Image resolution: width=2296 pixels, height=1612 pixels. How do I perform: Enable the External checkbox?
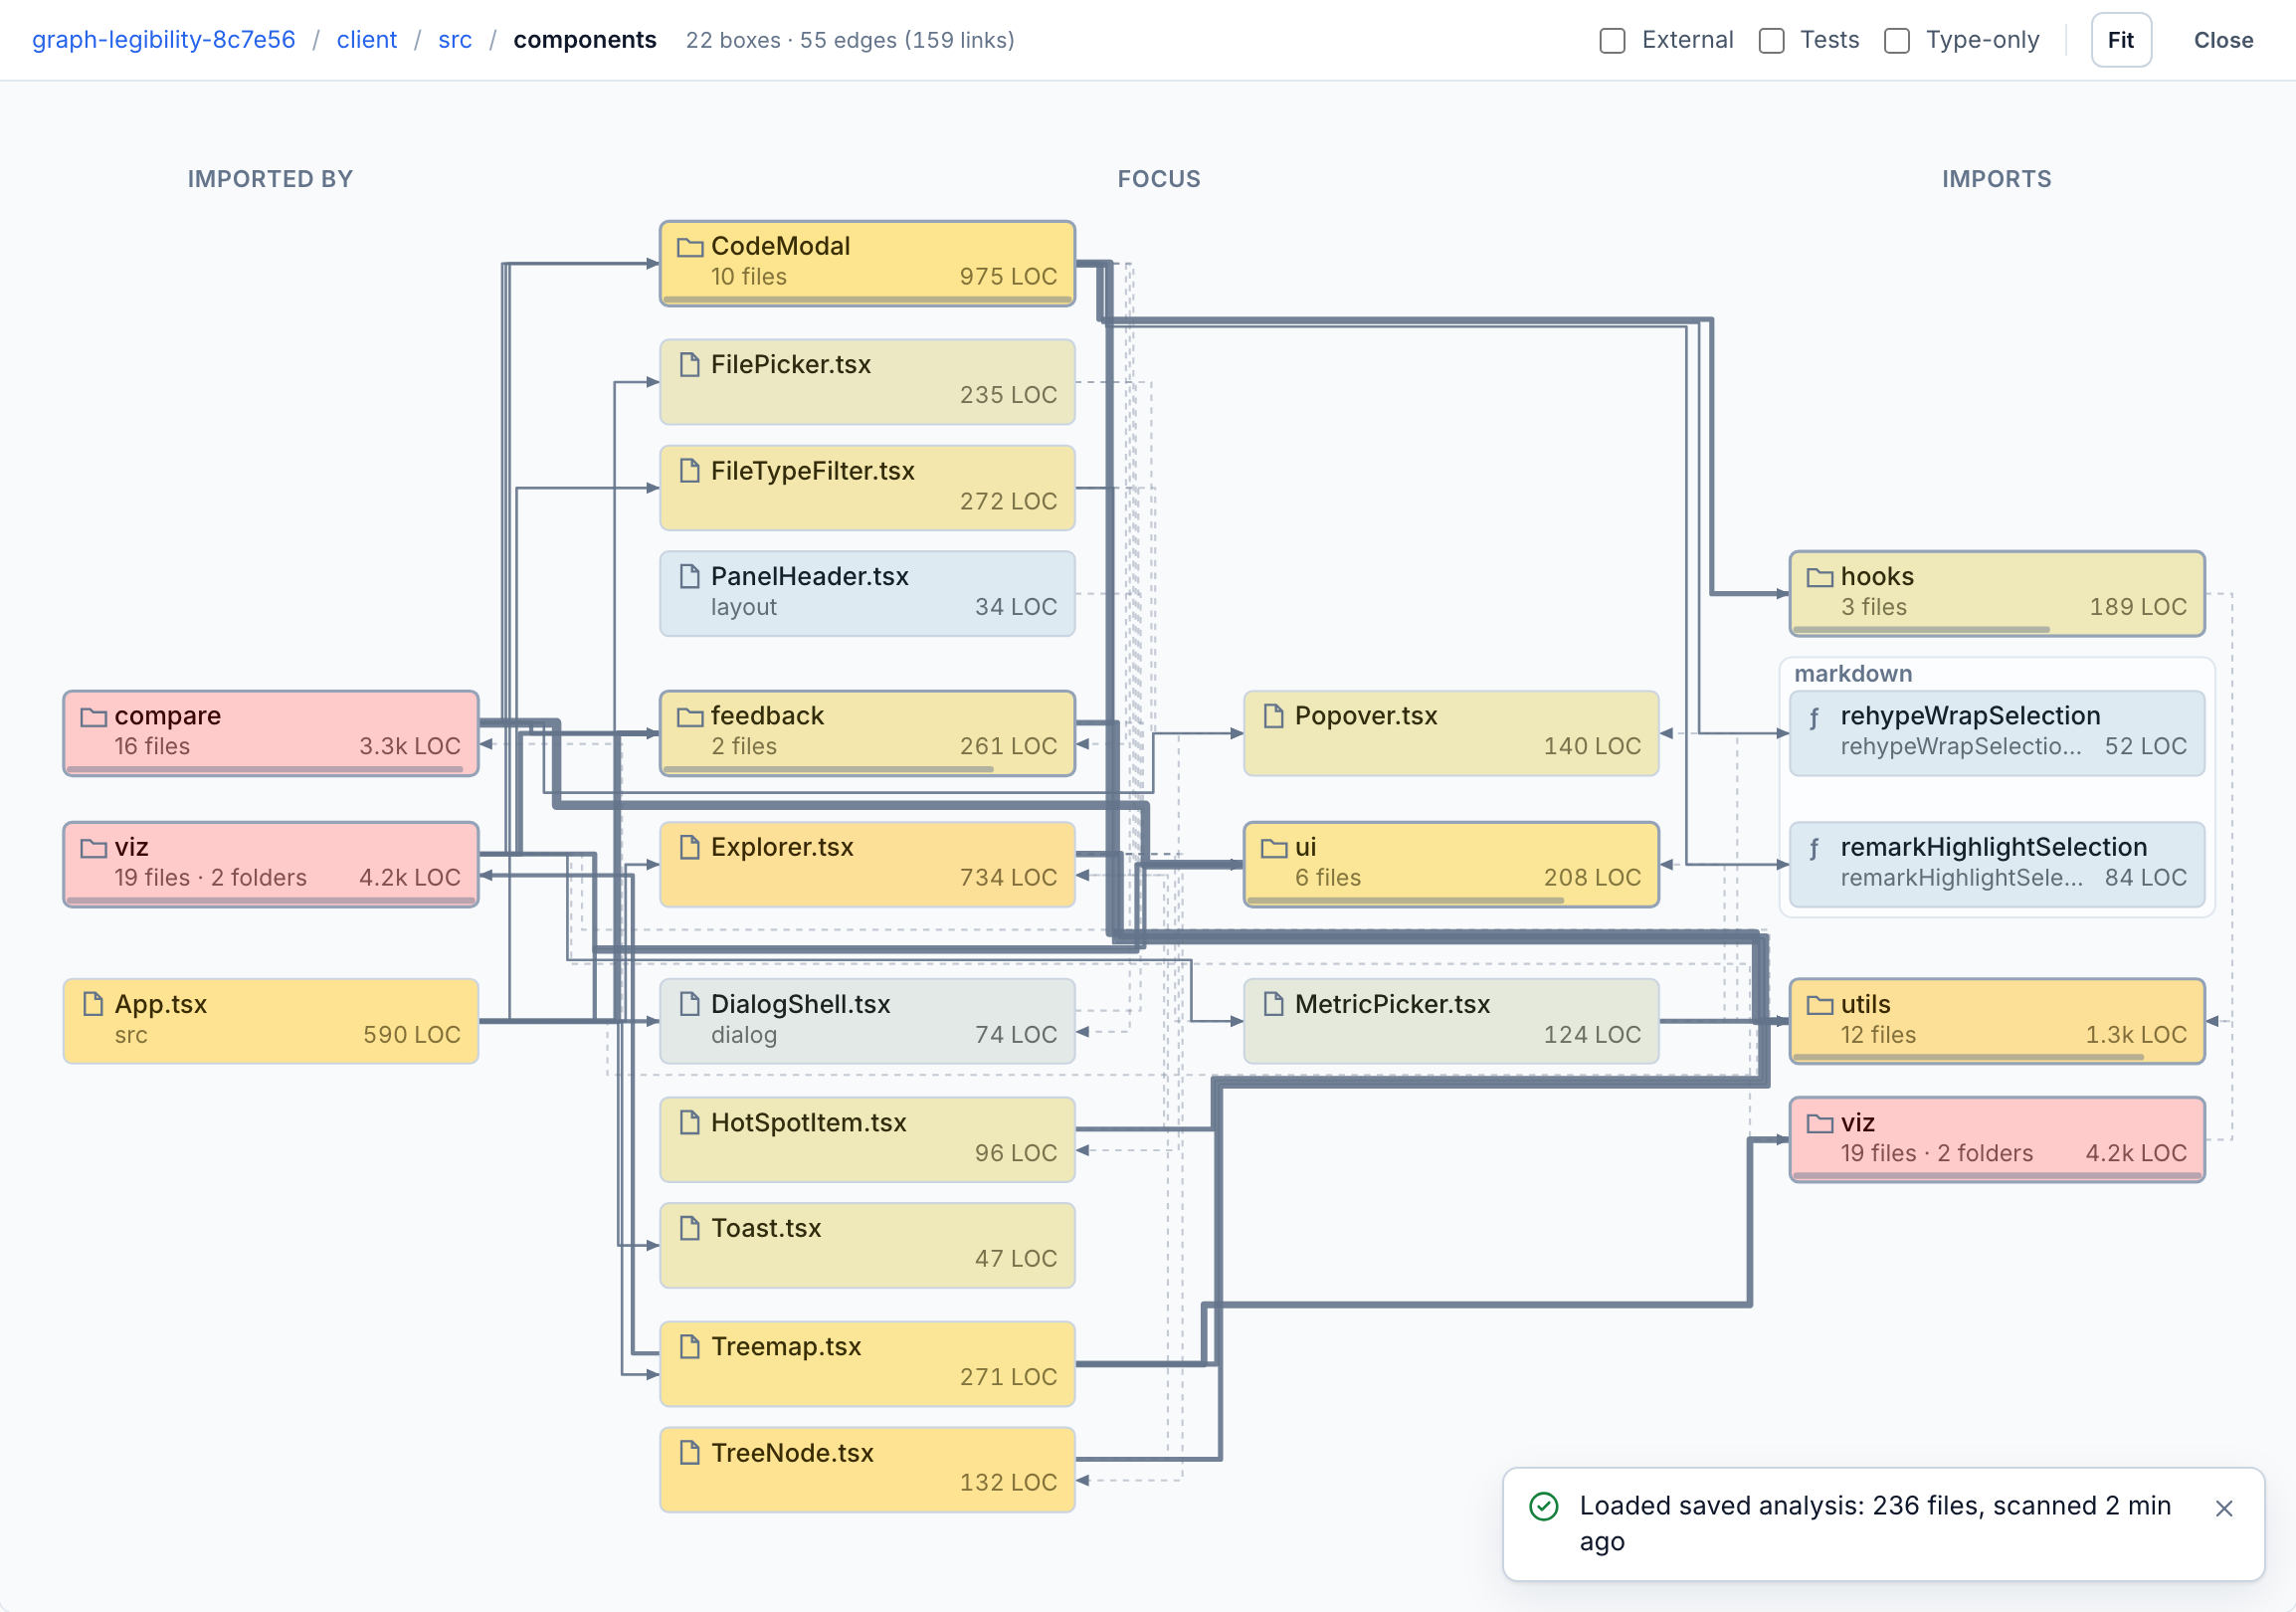click(x=1612, y=41)
